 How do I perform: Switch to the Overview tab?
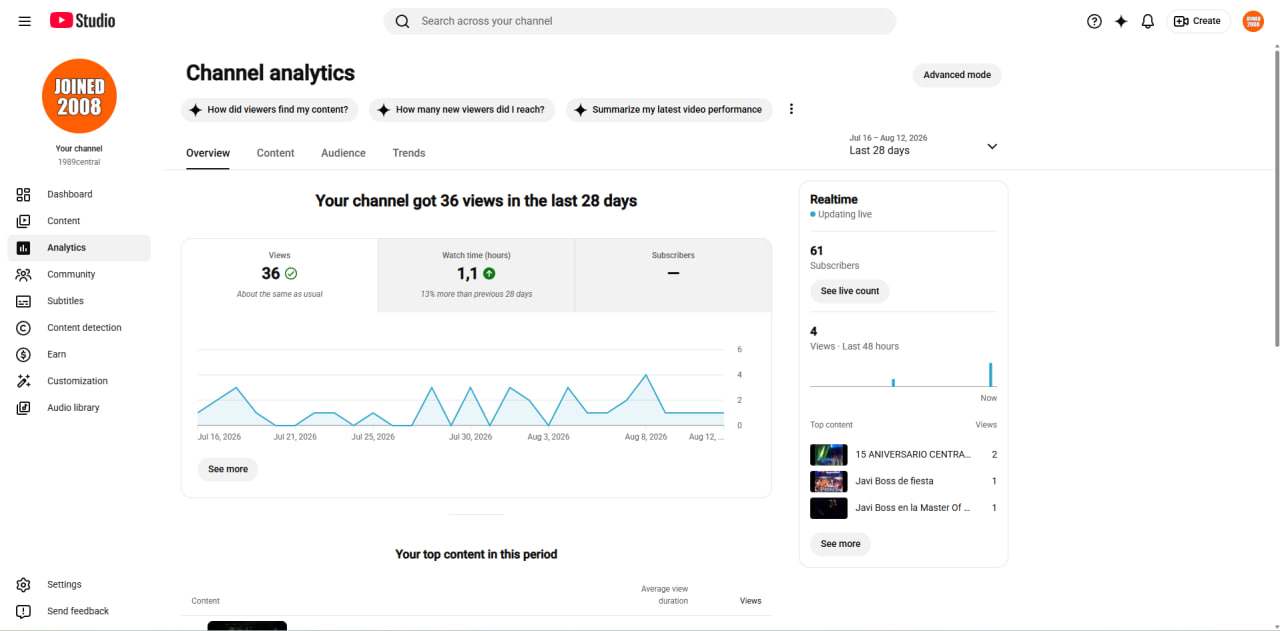click(x=208, y=153)
